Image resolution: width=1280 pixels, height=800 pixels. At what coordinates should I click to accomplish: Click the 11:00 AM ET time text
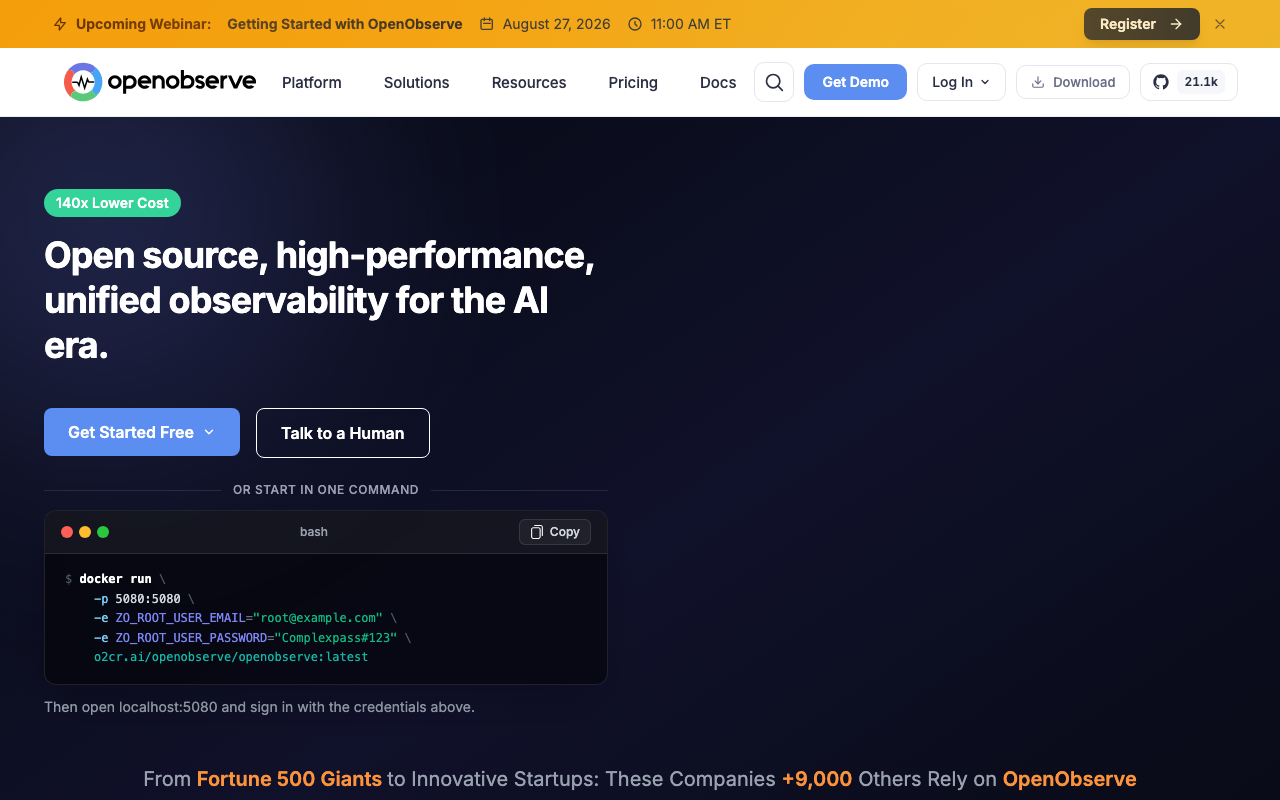[x=691, y=24]
